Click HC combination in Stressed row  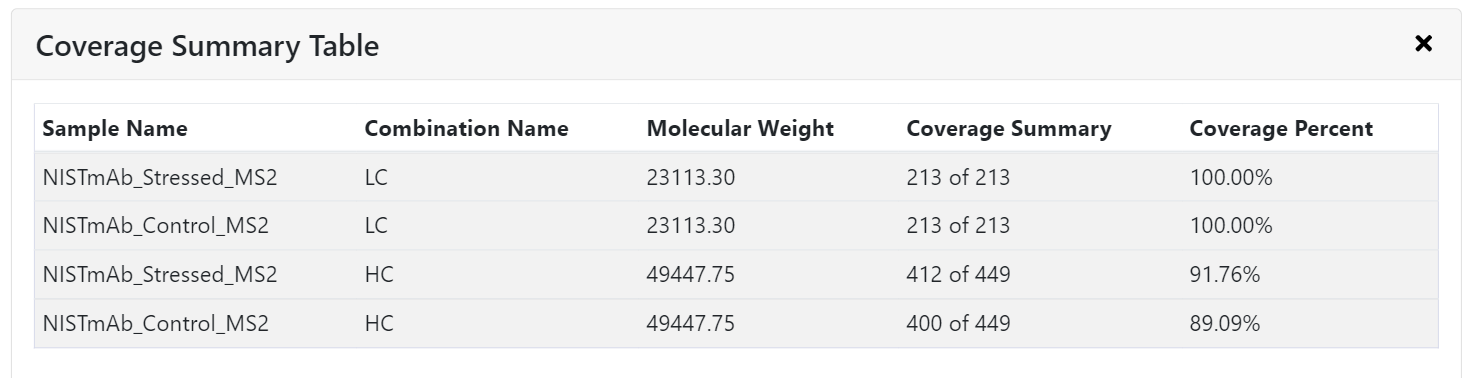tap(379, 275)
